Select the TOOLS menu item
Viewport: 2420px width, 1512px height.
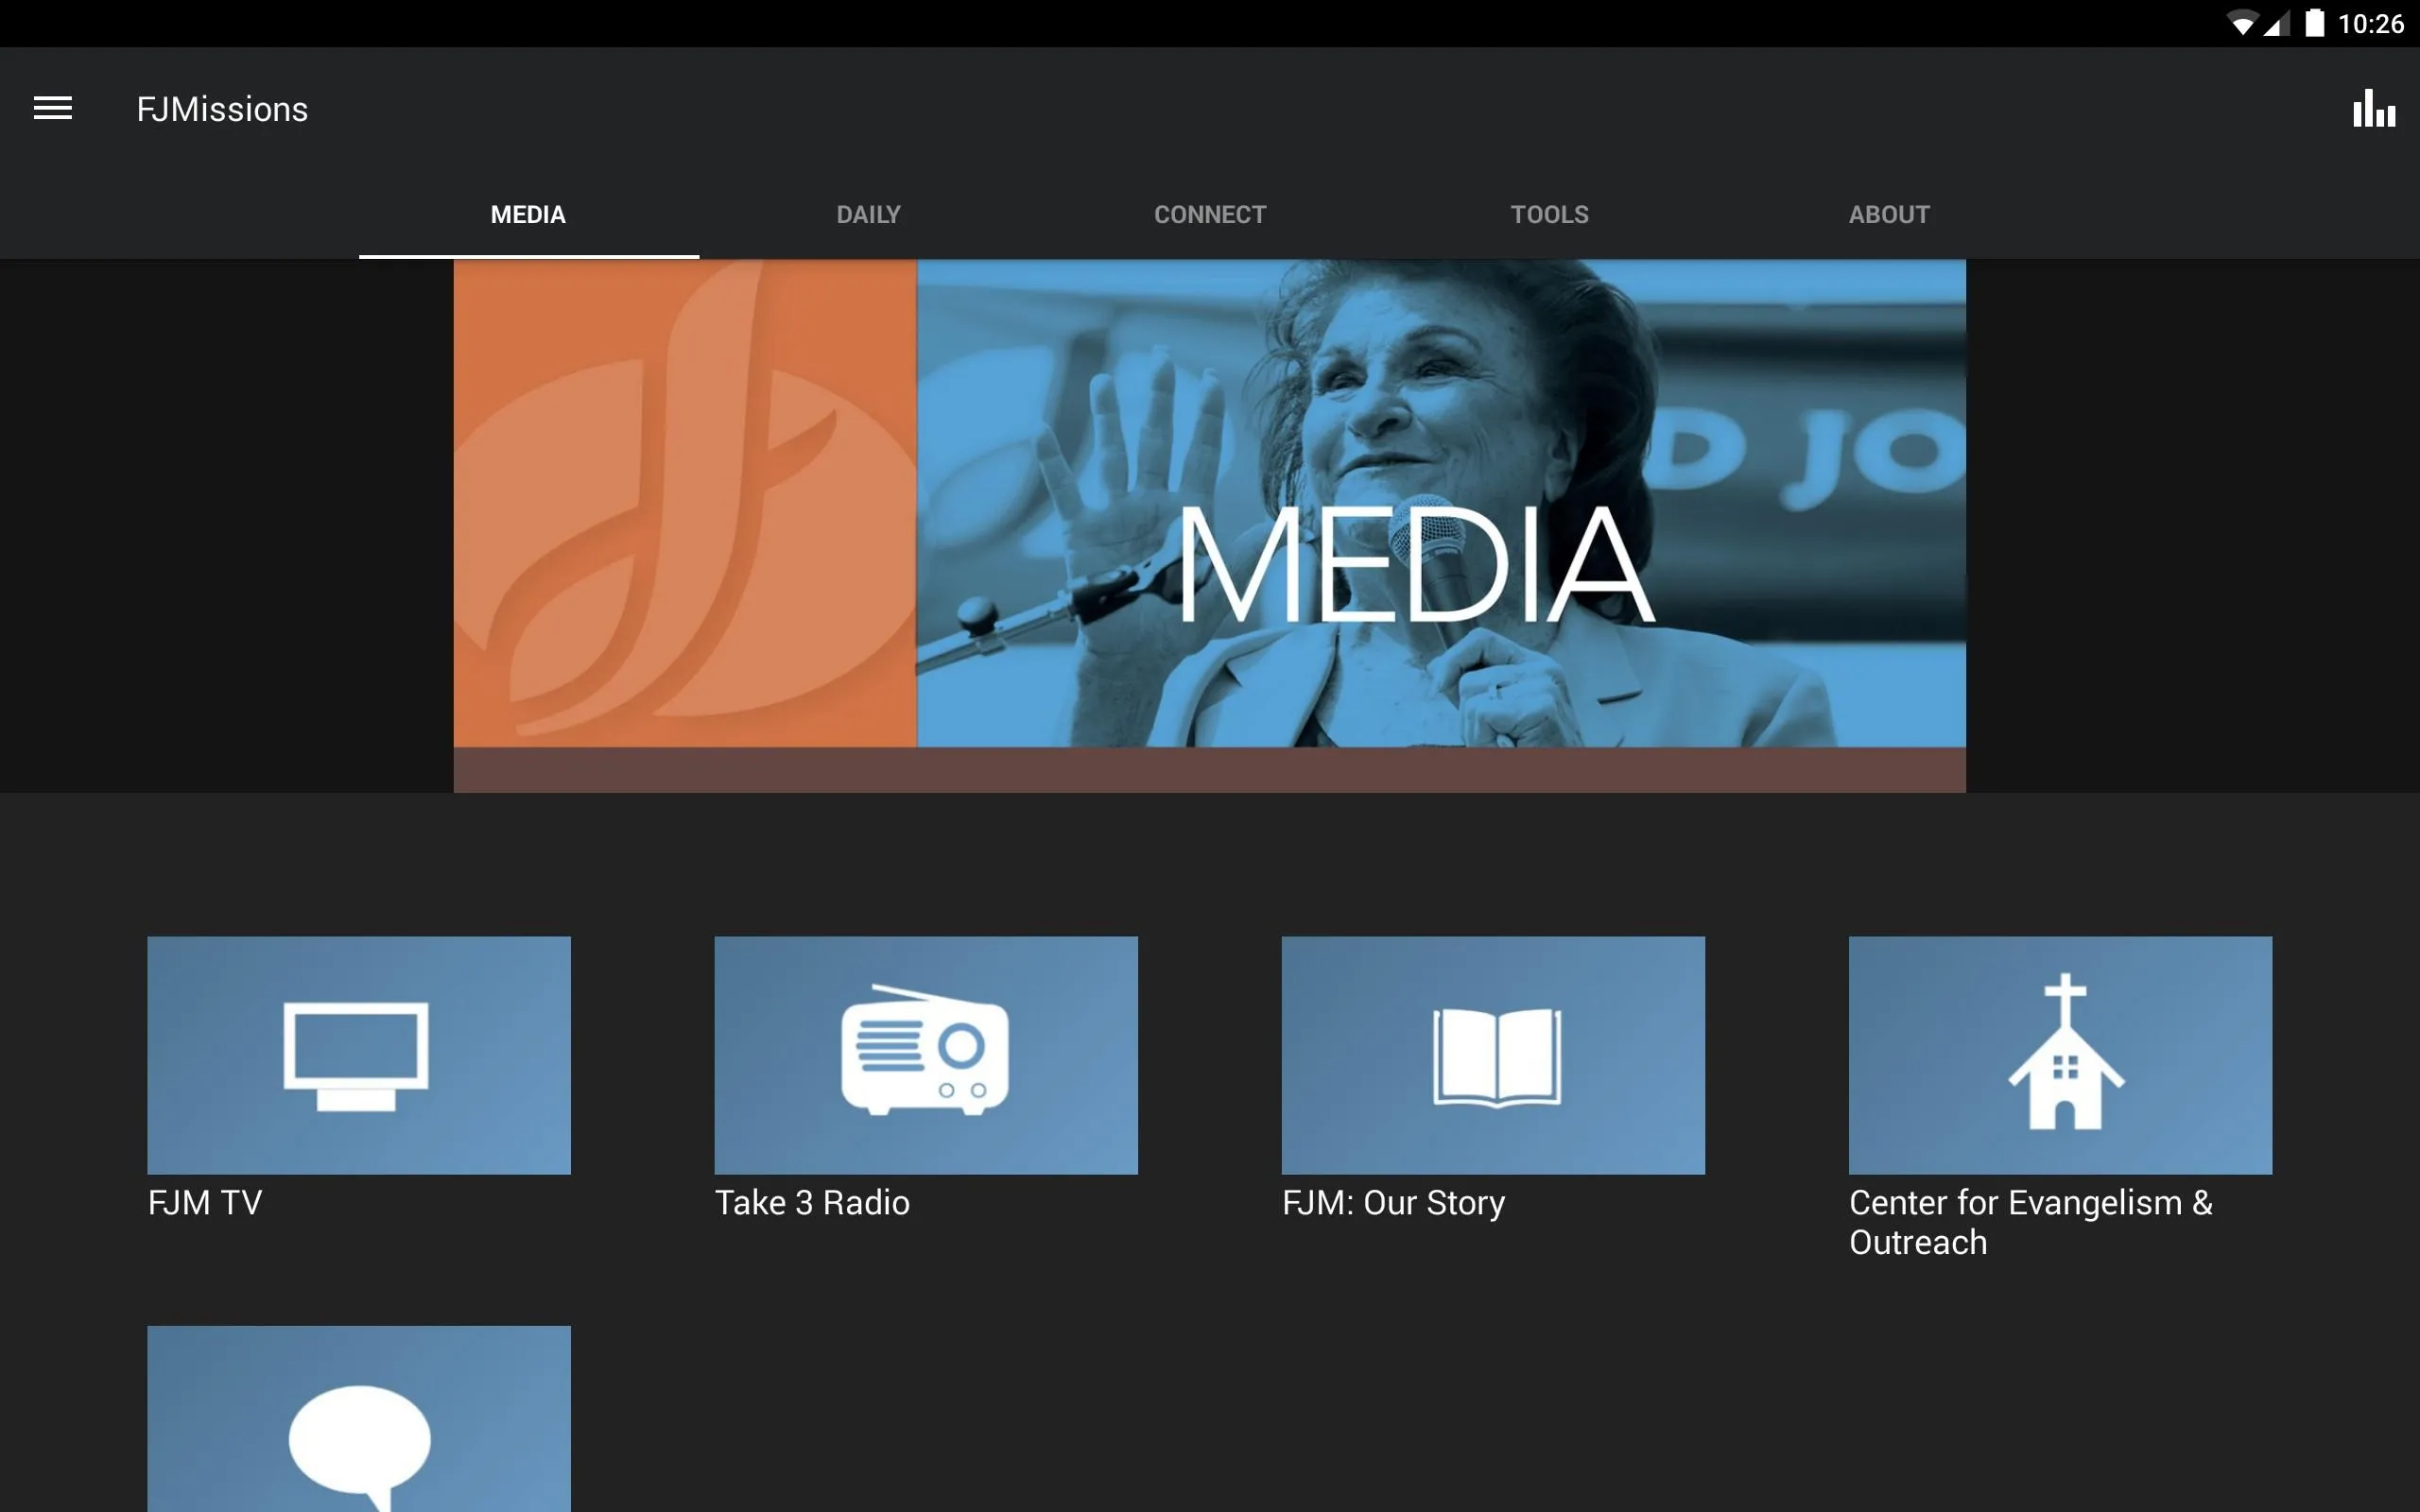pos(1548,213)
